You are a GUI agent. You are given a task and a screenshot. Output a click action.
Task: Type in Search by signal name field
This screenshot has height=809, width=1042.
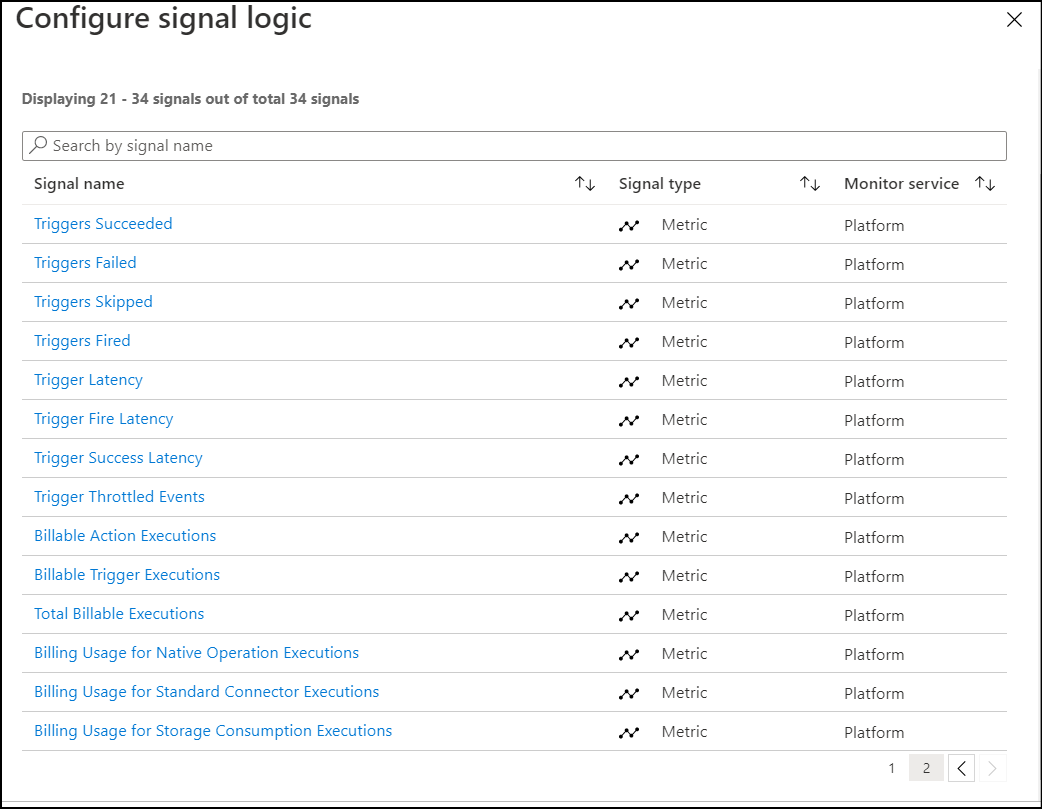520,146
